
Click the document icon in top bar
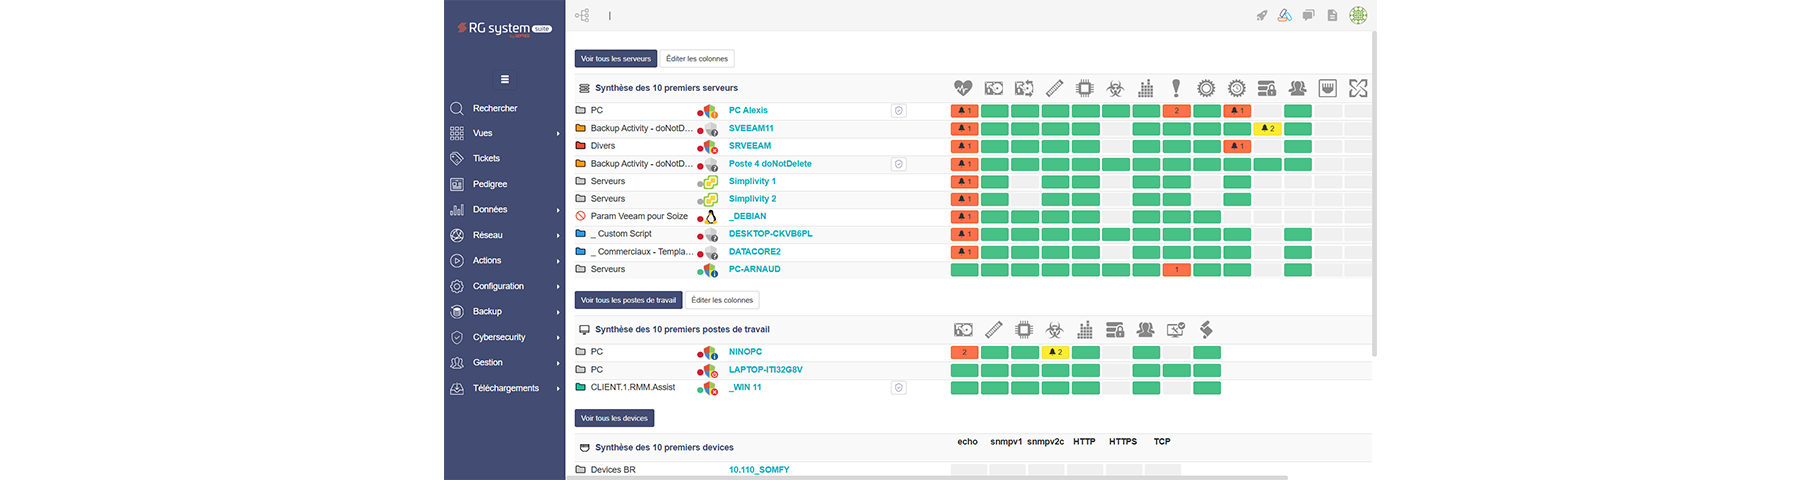[x=1332, y=15]
